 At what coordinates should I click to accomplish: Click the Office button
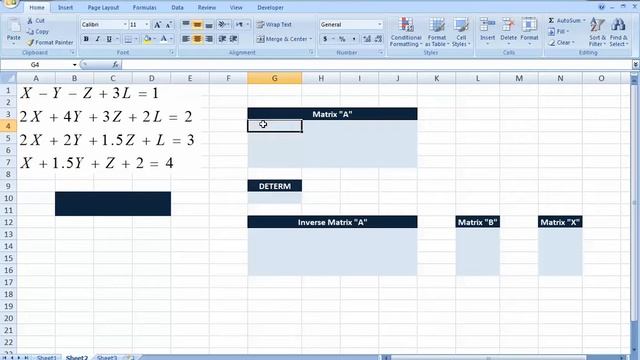pos(10,3)
